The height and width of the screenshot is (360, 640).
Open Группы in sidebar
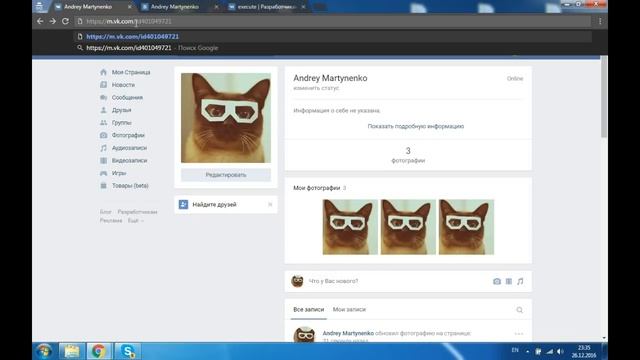click(122, 123)
